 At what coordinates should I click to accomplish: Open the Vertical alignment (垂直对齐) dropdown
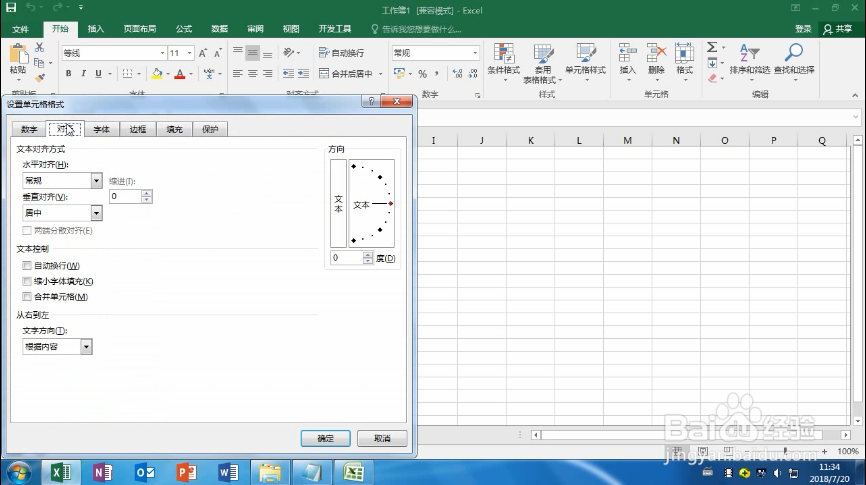[x=96, y=213]
